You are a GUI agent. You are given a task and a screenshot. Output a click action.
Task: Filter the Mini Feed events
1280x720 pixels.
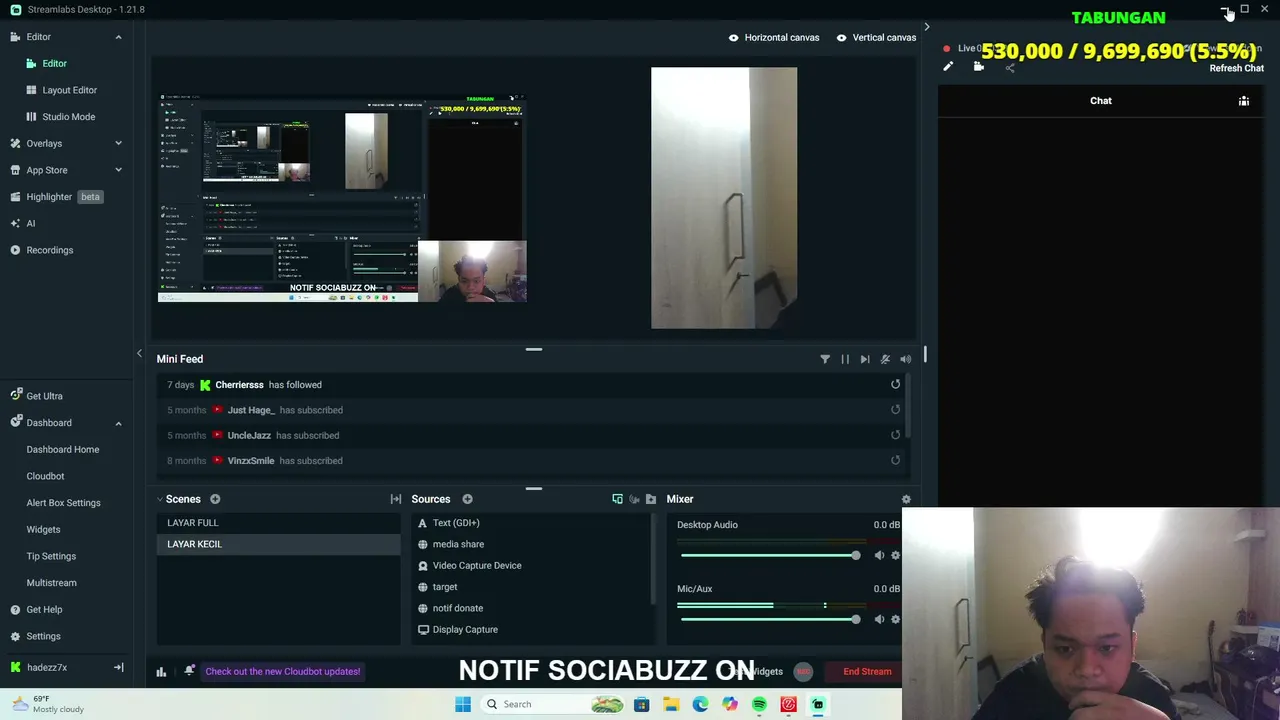[x=825, y=359]
